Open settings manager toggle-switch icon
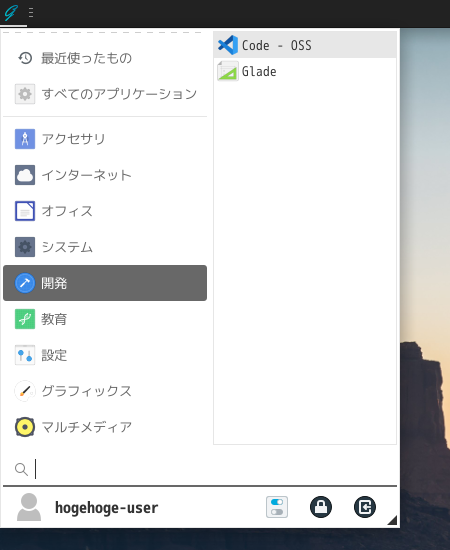This screenshot has width=450, height=550. pos(277,507)
